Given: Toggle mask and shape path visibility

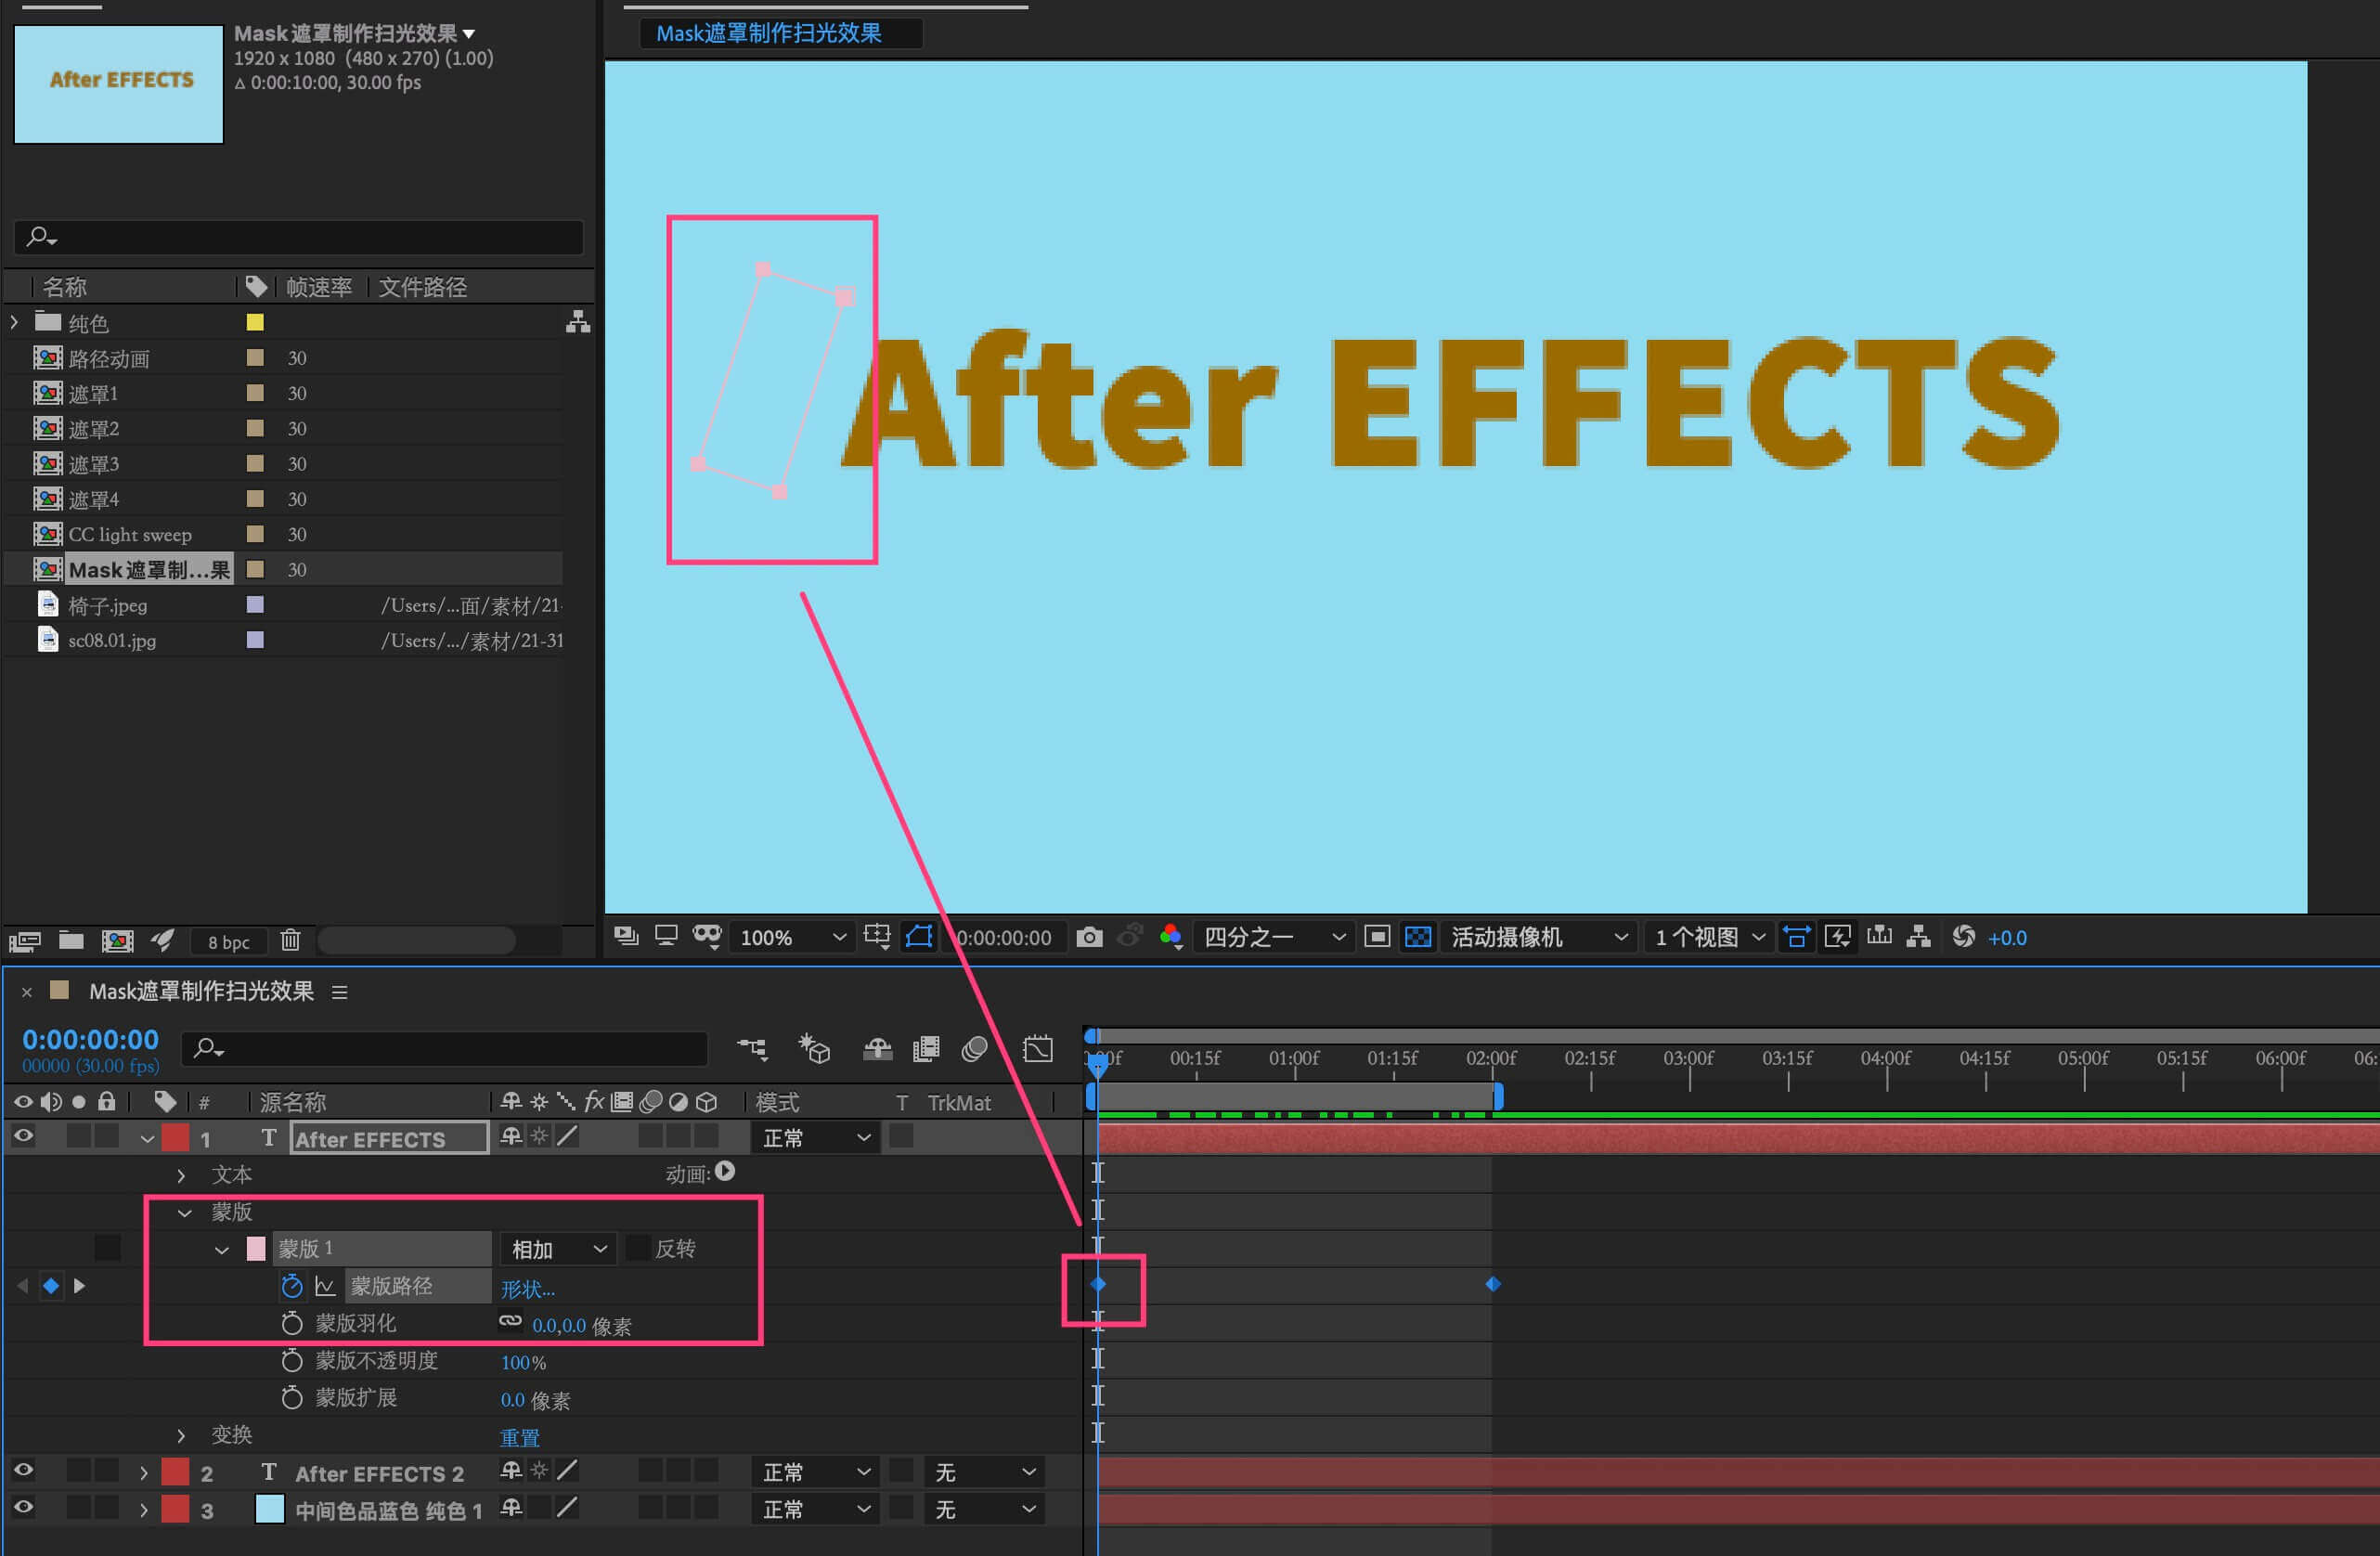Looking at the screenshot, I should pos(918,937).
